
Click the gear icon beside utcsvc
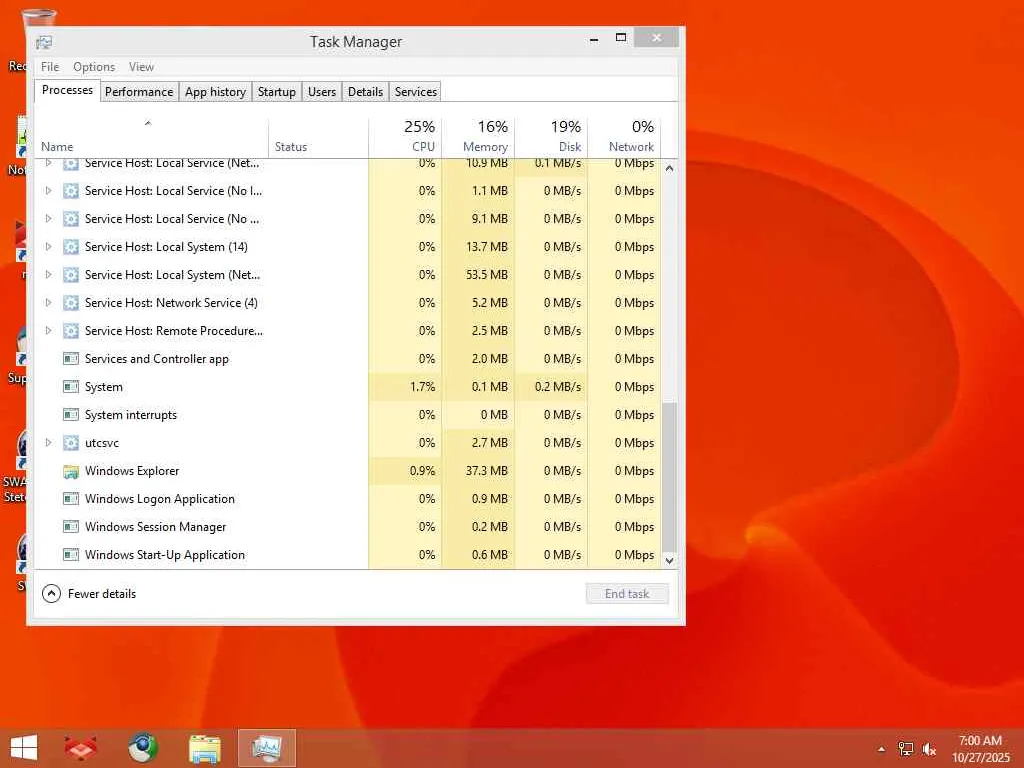[x=71, y=443]
